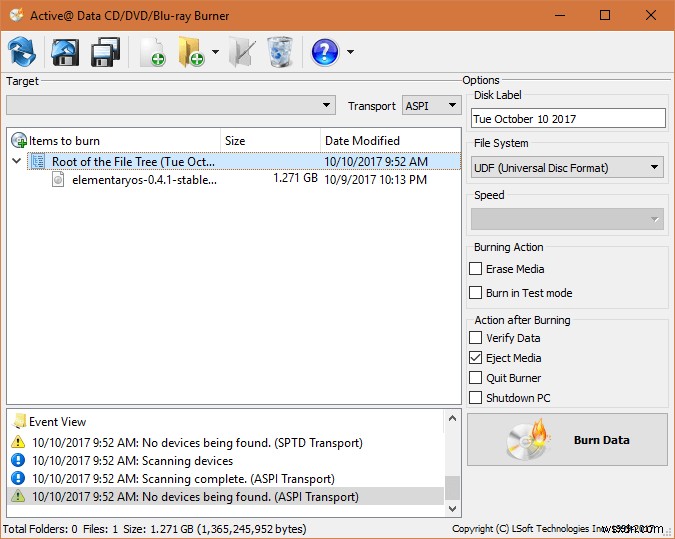The width and height of the screenshot is (675, 539).
Task: Click the application icon in title bar
Action: [17, 15]
